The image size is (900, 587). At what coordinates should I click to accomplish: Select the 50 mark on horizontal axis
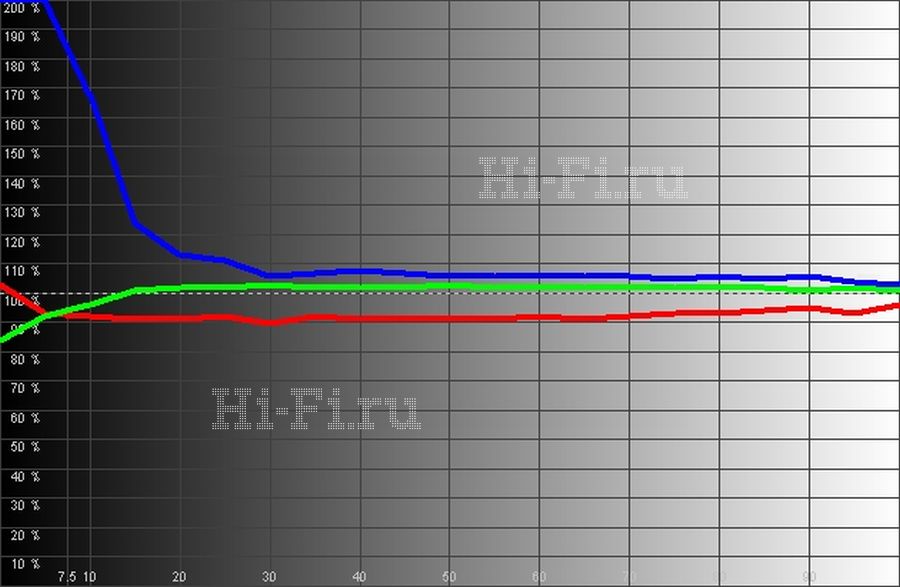(449, 577)
